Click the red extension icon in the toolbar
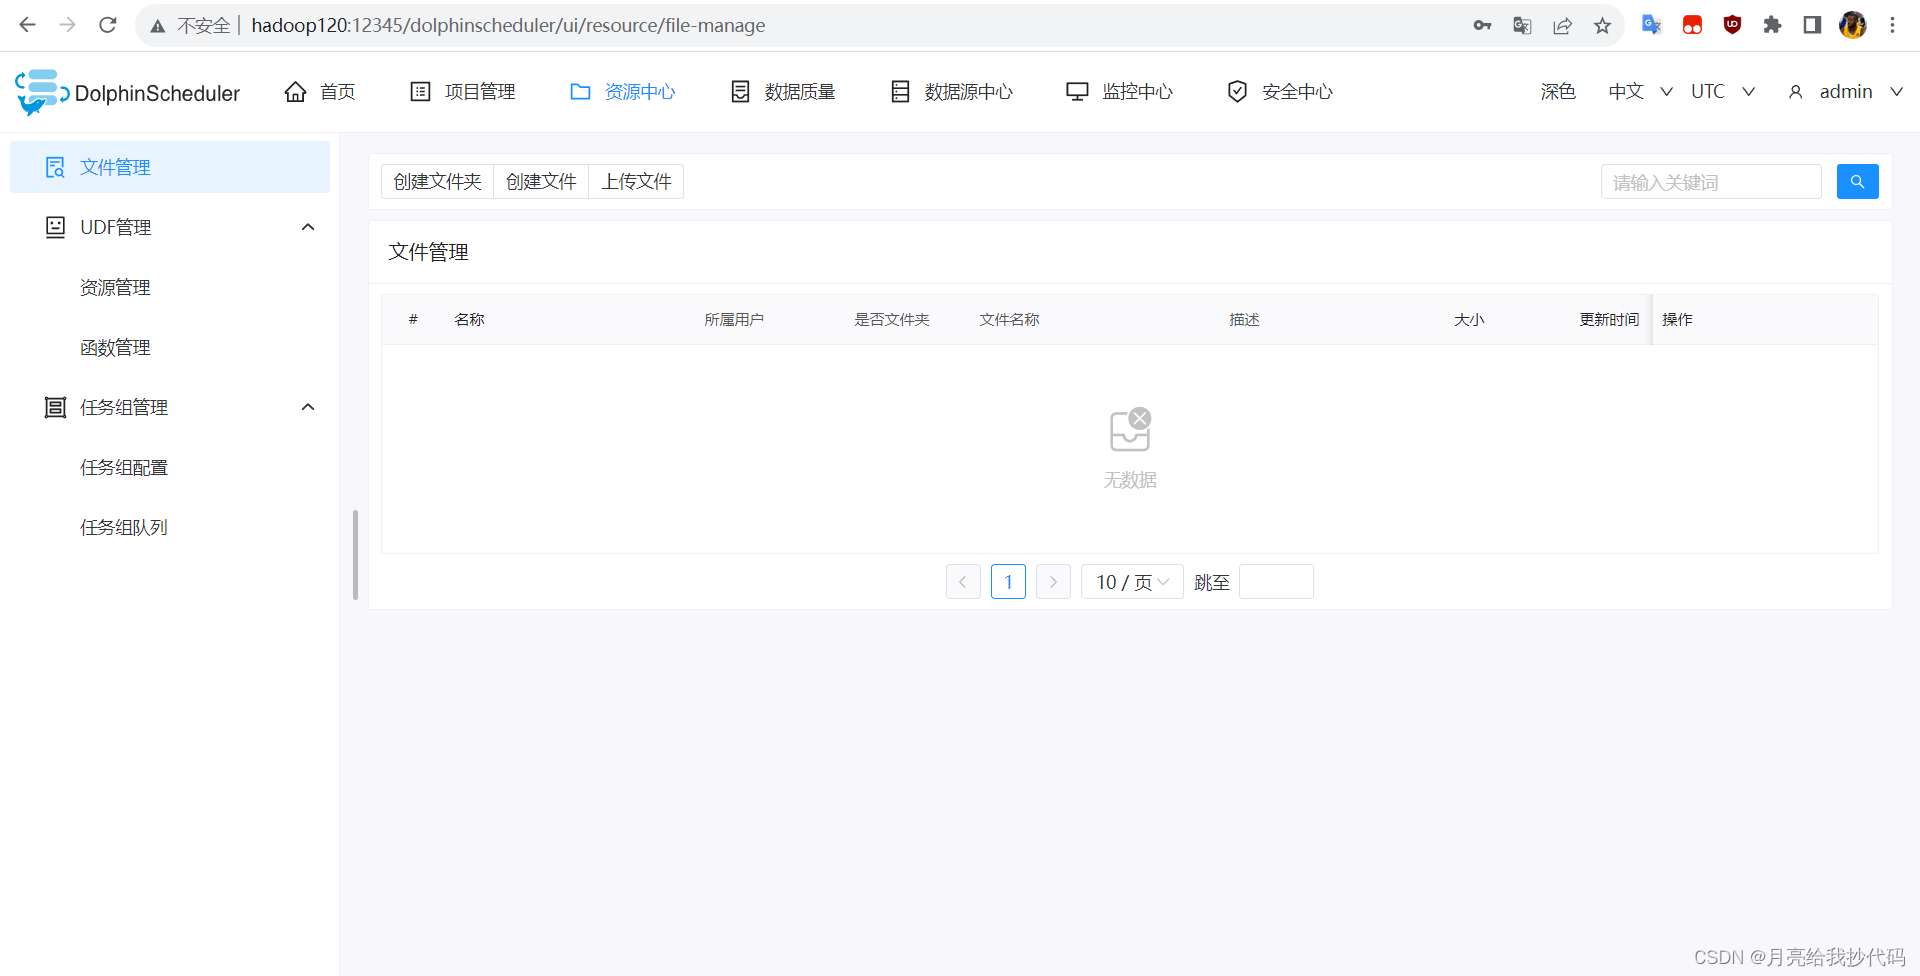The width and height of the screenshot is (1920, 976). point(1692,25)
